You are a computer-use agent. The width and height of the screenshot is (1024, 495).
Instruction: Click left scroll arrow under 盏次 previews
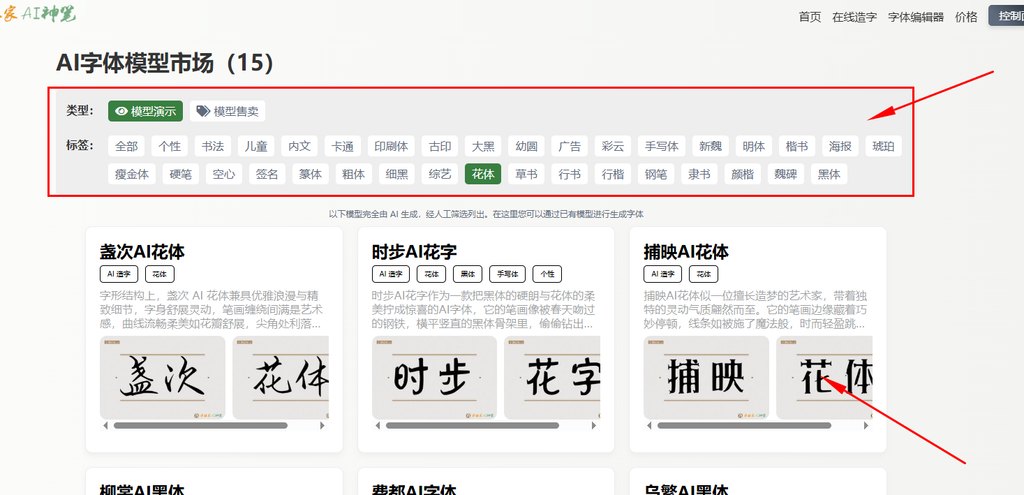coord(105,425)
